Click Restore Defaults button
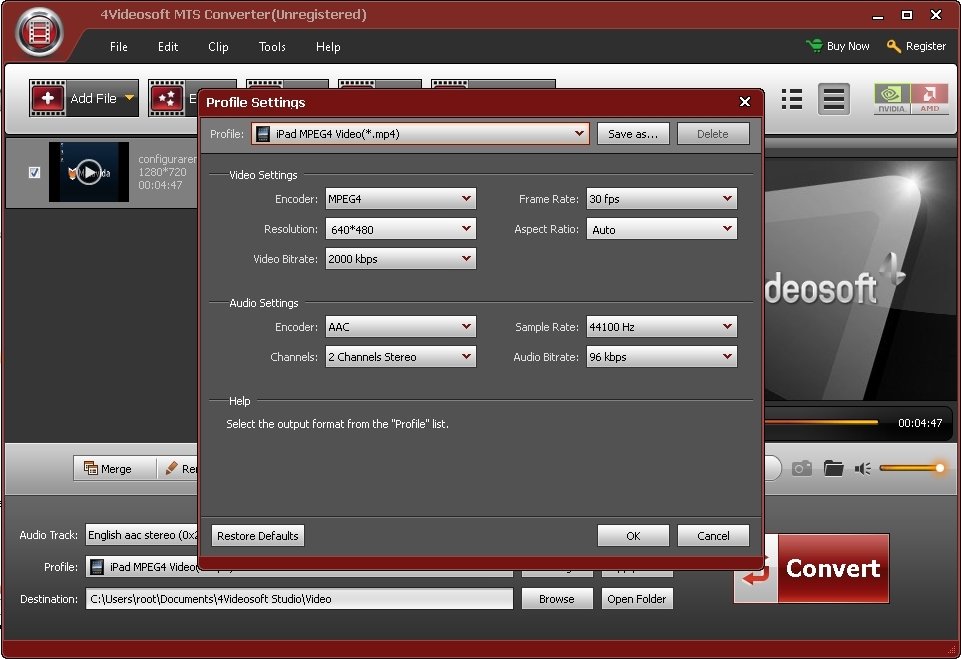Screen dimensions: 961x659 pyautogui.click(x=257, y=535)
